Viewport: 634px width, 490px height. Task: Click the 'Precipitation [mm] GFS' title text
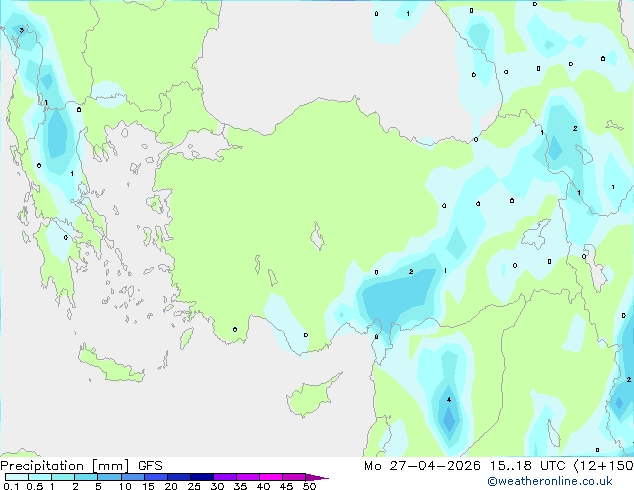(81, 466)
